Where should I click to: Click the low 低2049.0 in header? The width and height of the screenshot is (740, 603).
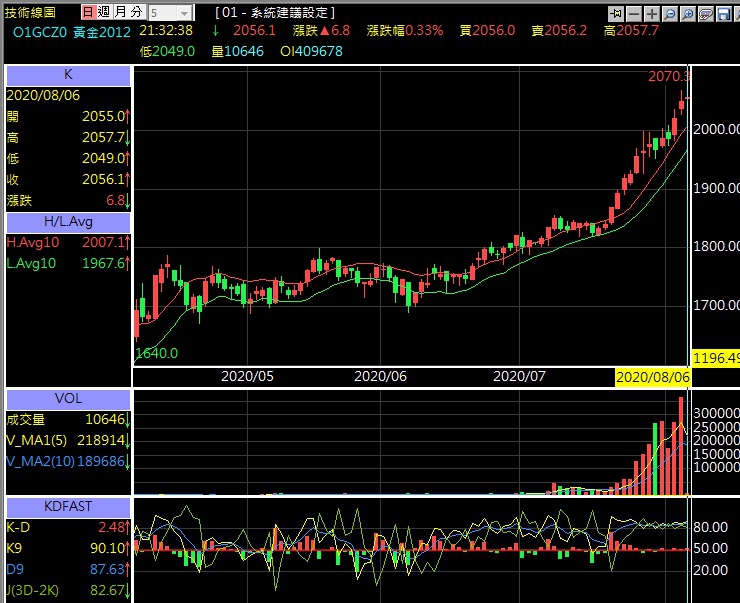click(167, 51)
